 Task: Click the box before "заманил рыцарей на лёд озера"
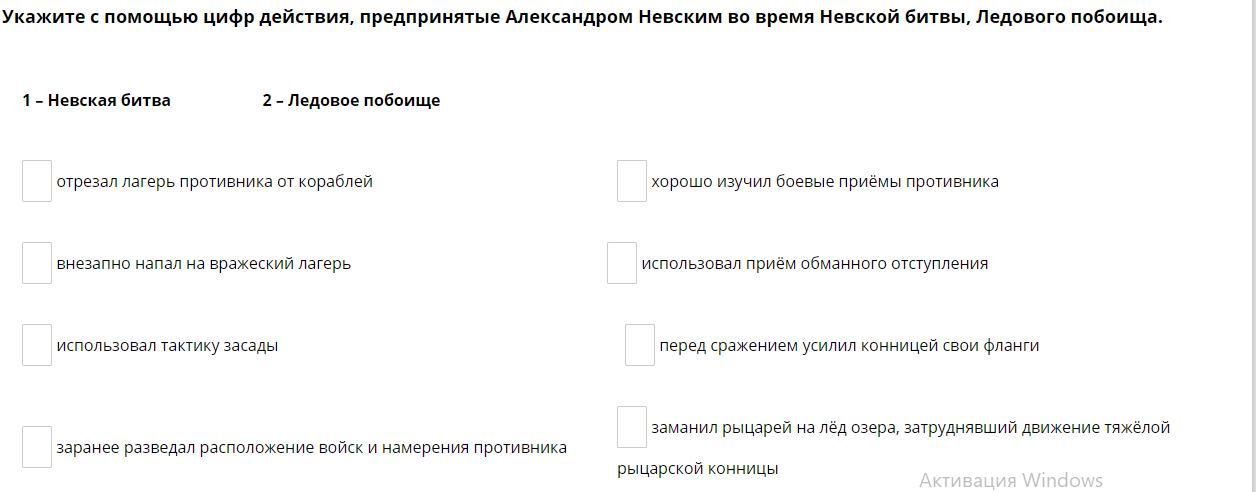(x=632, y=427)
